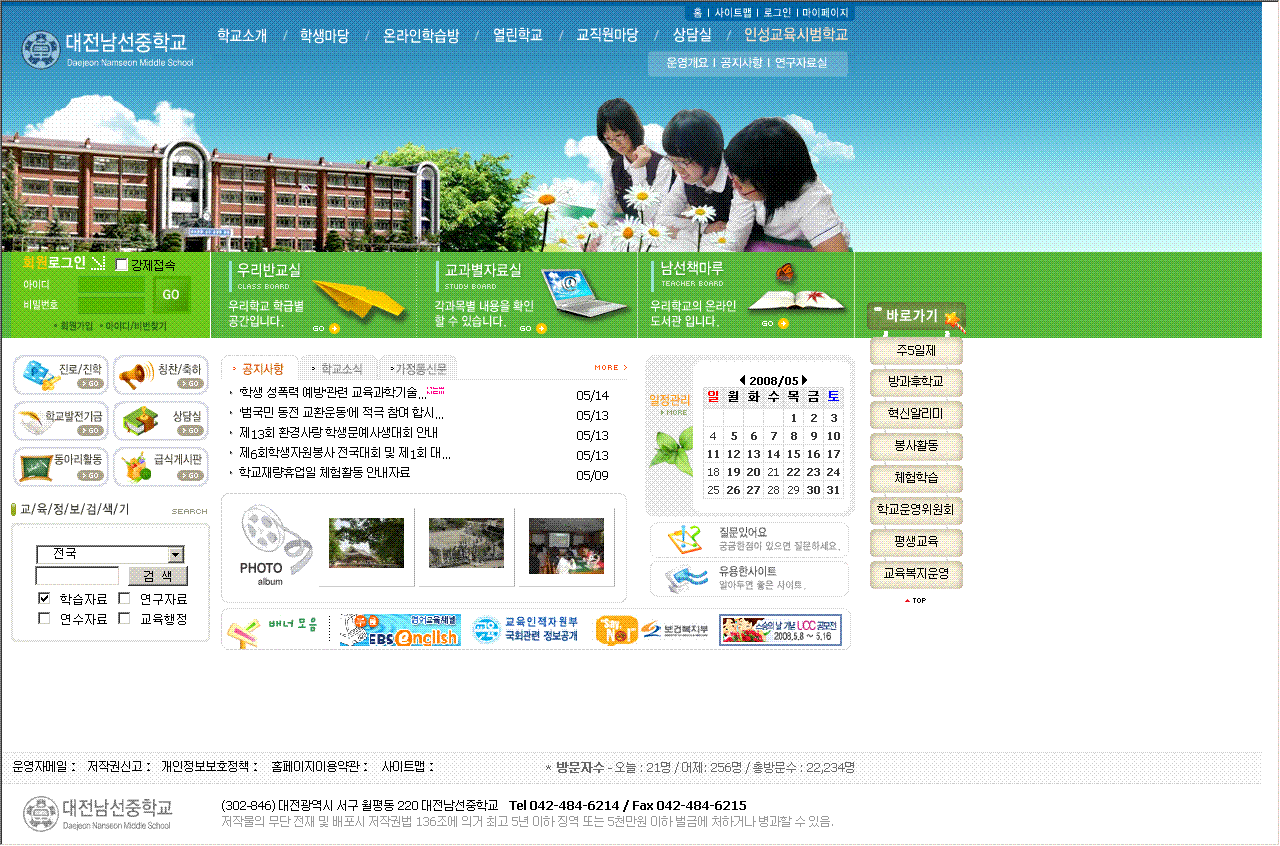Click the 학교발전기금 icon button

point(60,421)
